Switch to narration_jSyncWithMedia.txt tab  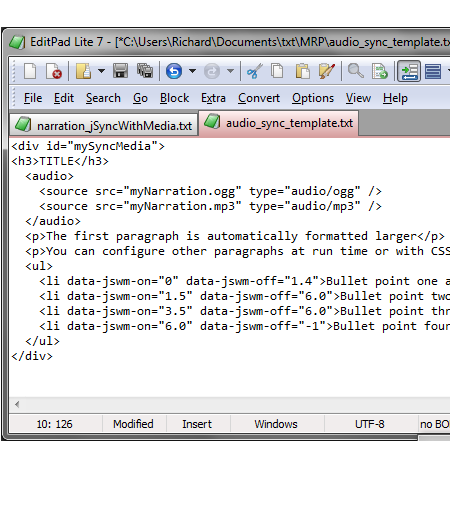point(104,125)
